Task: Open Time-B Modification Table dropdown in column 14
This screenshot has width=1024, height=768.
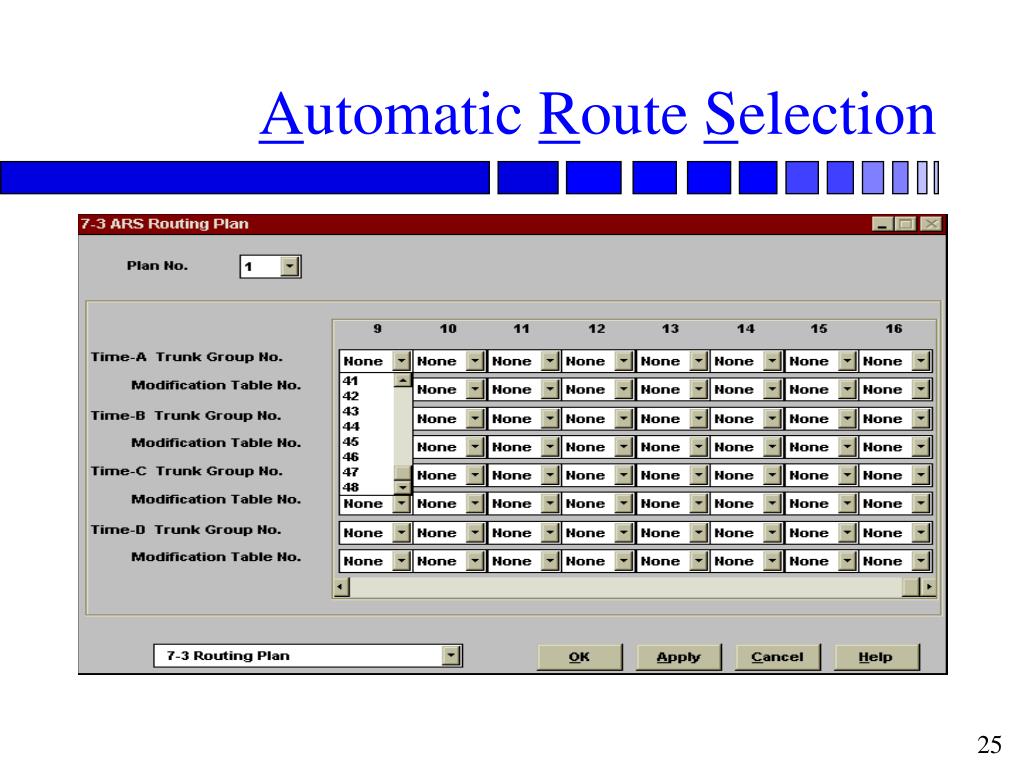Action: pyautogui.click(x=772, y=447)
